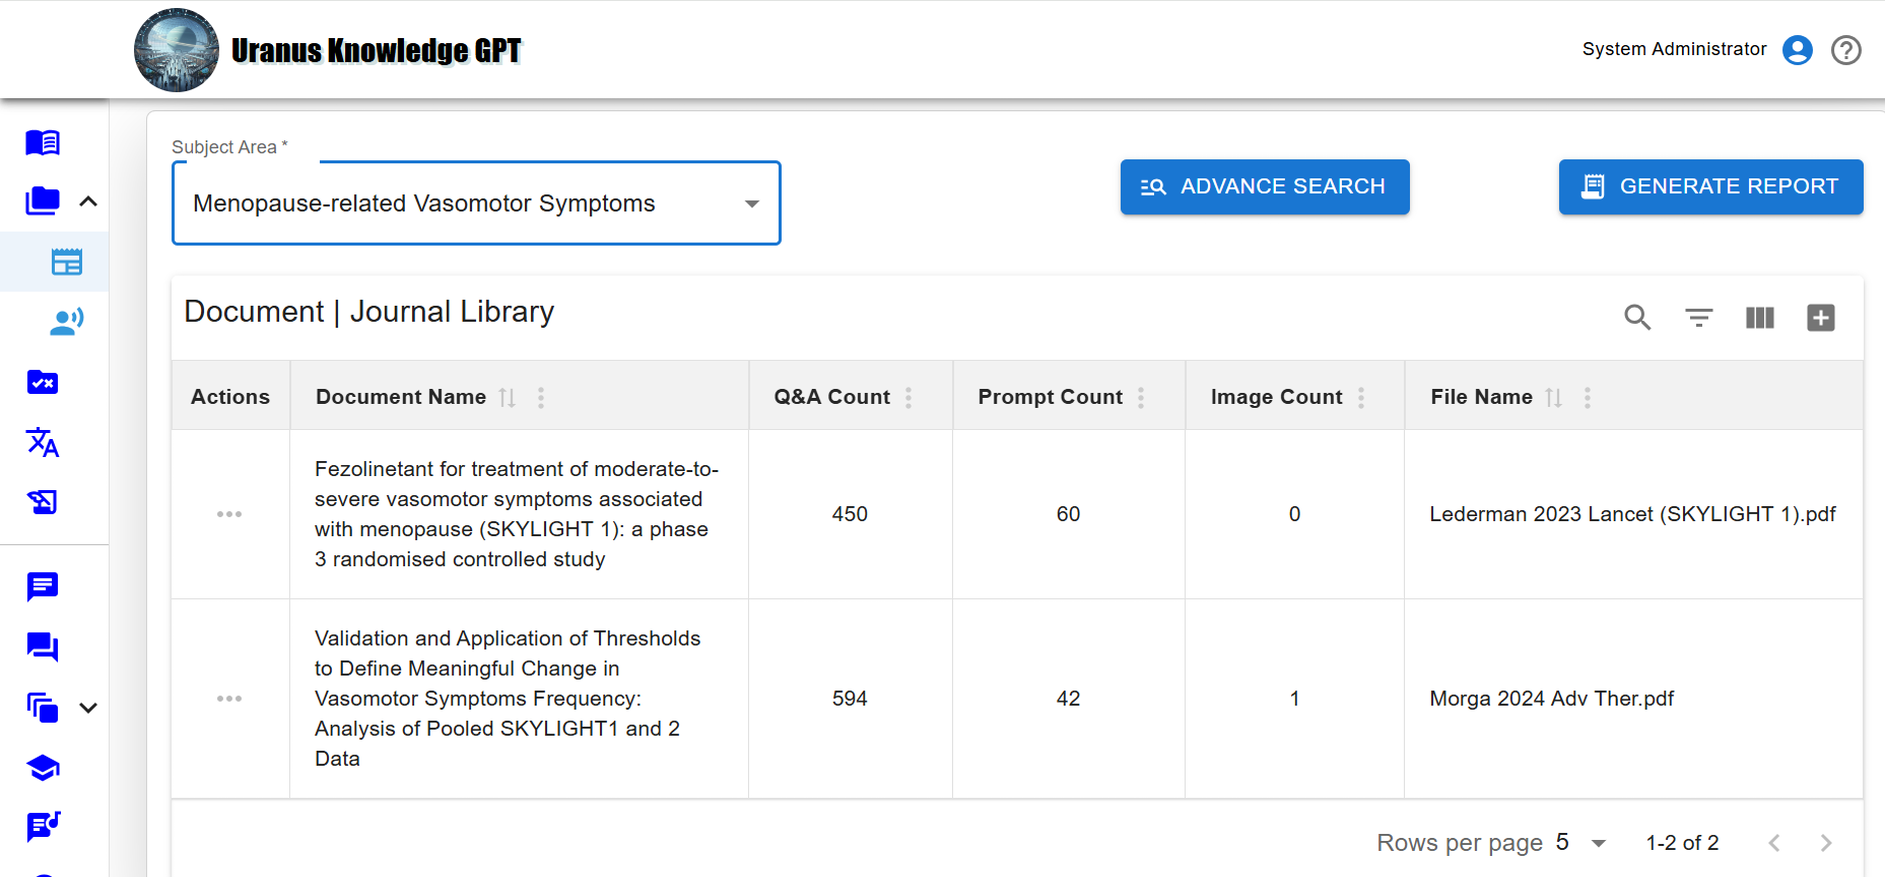Click the table search magnifier icon
The height and width of the screenshot is (877, 1885).
pyautogui.click(x=1637, y=318)
